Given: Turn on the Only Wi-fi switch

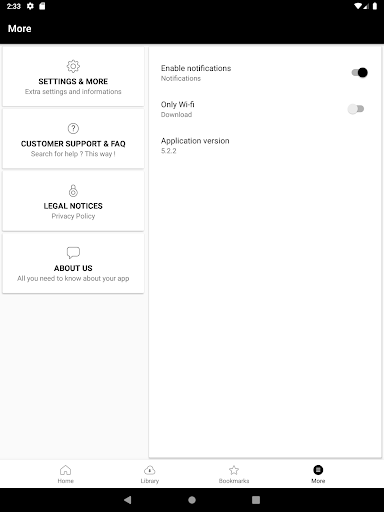Looking at the screenshot, I should (x=356, y=109).
